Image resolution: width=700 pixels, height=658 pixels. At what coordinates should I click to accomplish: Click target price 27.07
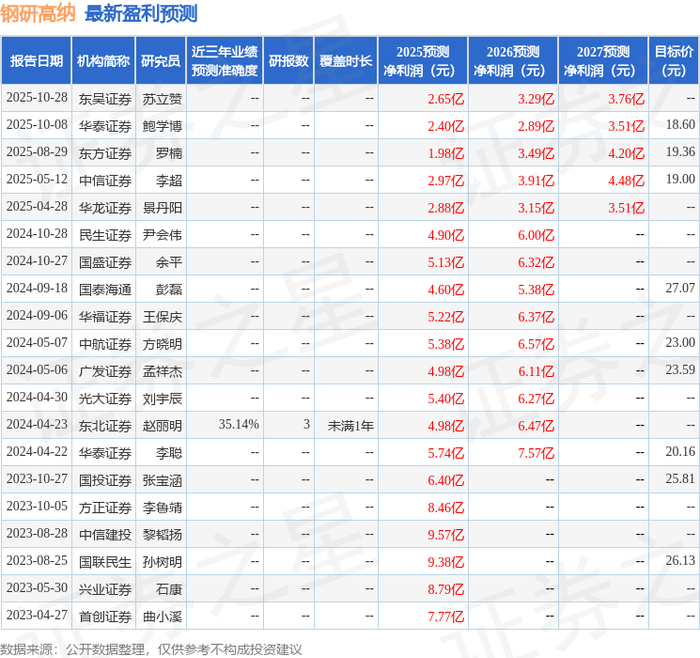[680, 288]
